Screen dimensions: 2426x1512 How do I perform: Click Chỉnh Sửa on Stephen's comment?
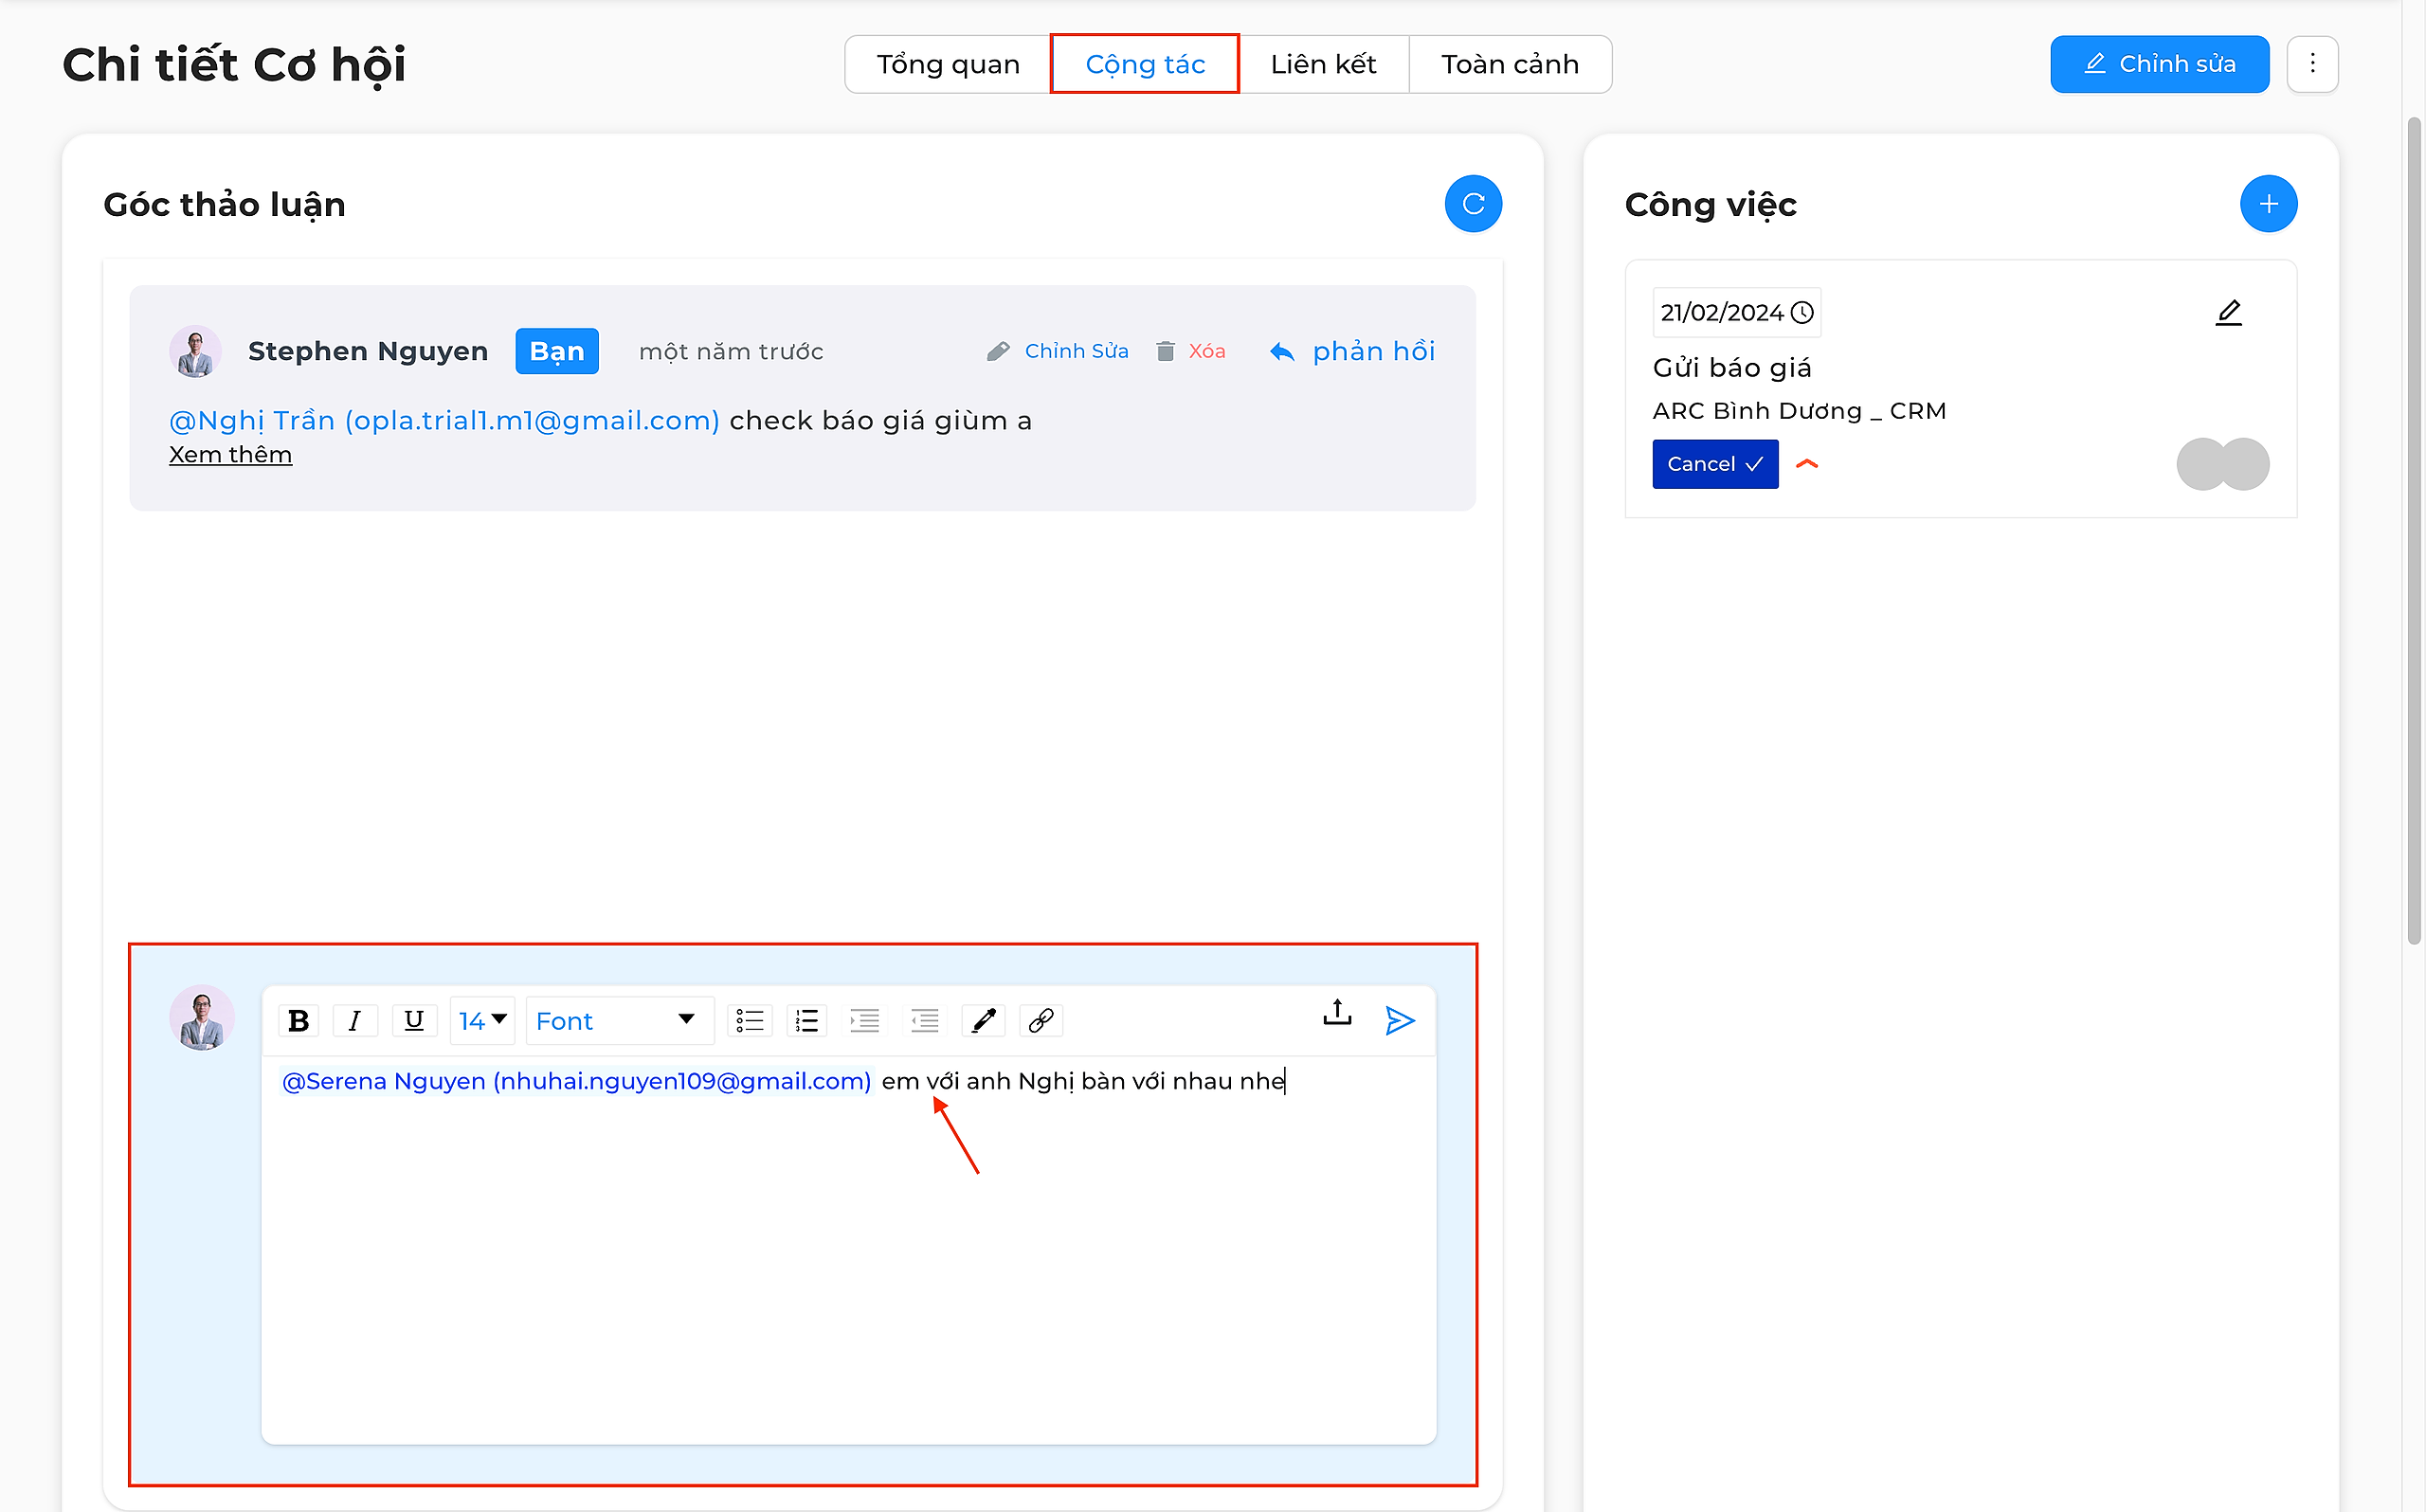1057,351
